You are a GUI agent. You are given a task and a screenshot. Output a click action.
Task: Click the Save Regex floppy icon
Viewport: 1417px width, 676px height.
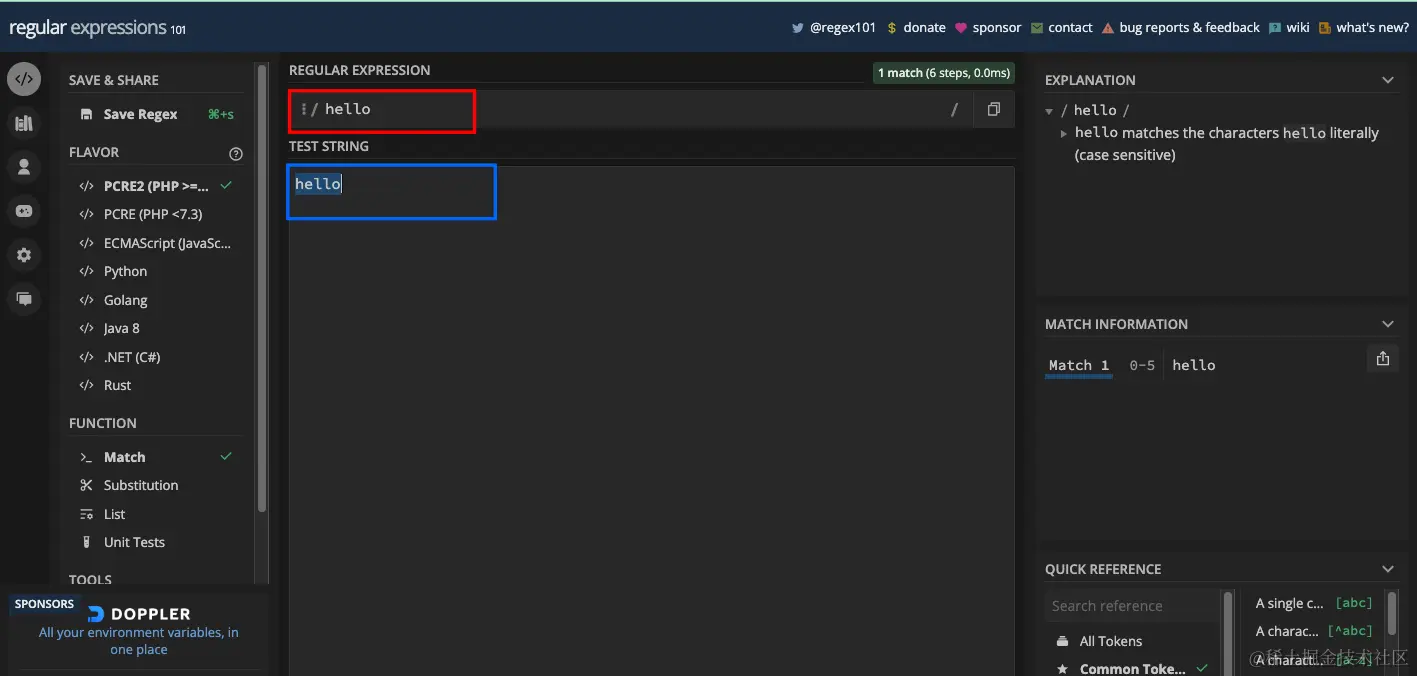pos(86,114)
